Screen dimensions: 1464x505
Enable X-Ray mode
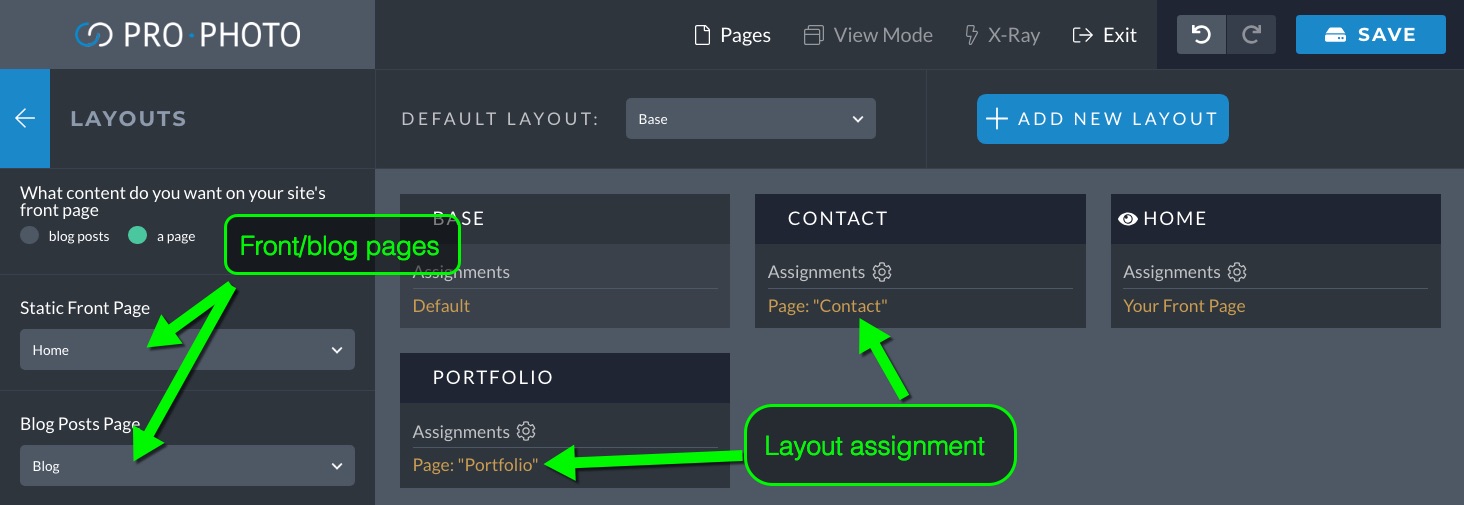(1002, 35)
